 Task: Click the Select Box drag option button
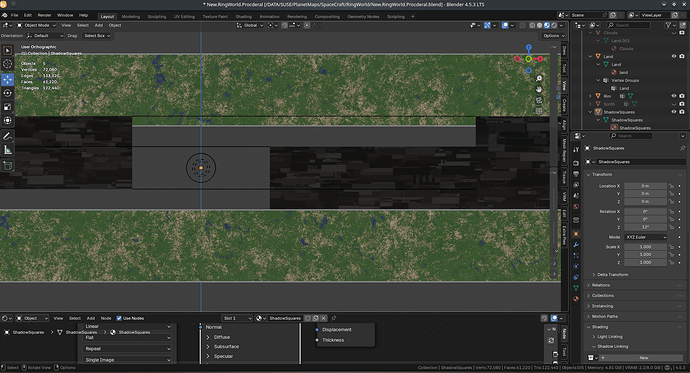point(97,36)
